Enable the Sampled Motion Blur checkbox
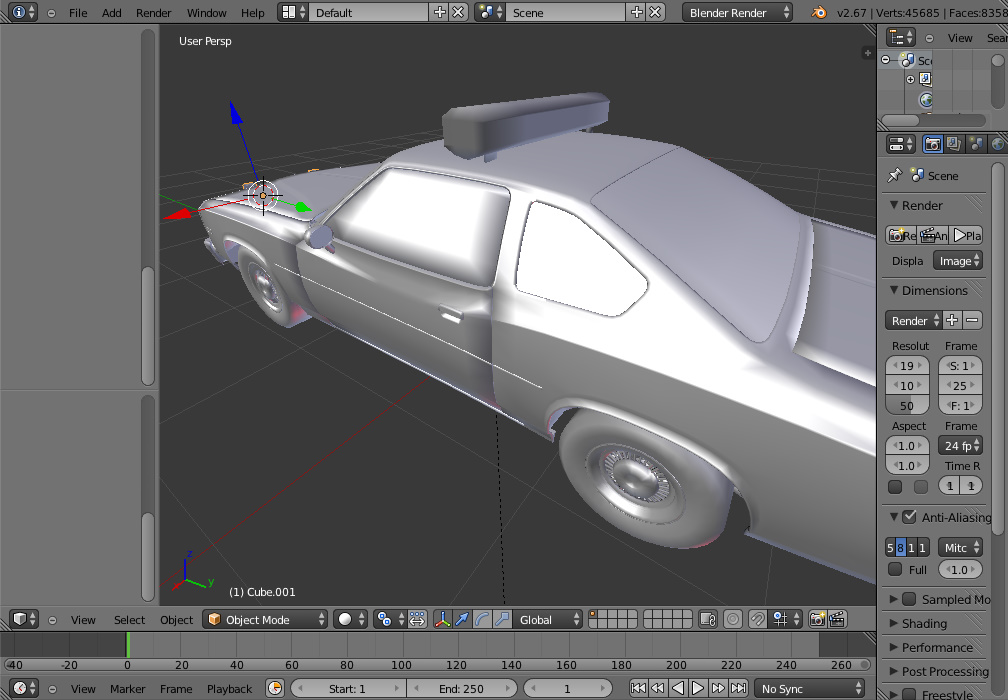Viewport: 1008px width, 700px height. click(x=909, y=599)
